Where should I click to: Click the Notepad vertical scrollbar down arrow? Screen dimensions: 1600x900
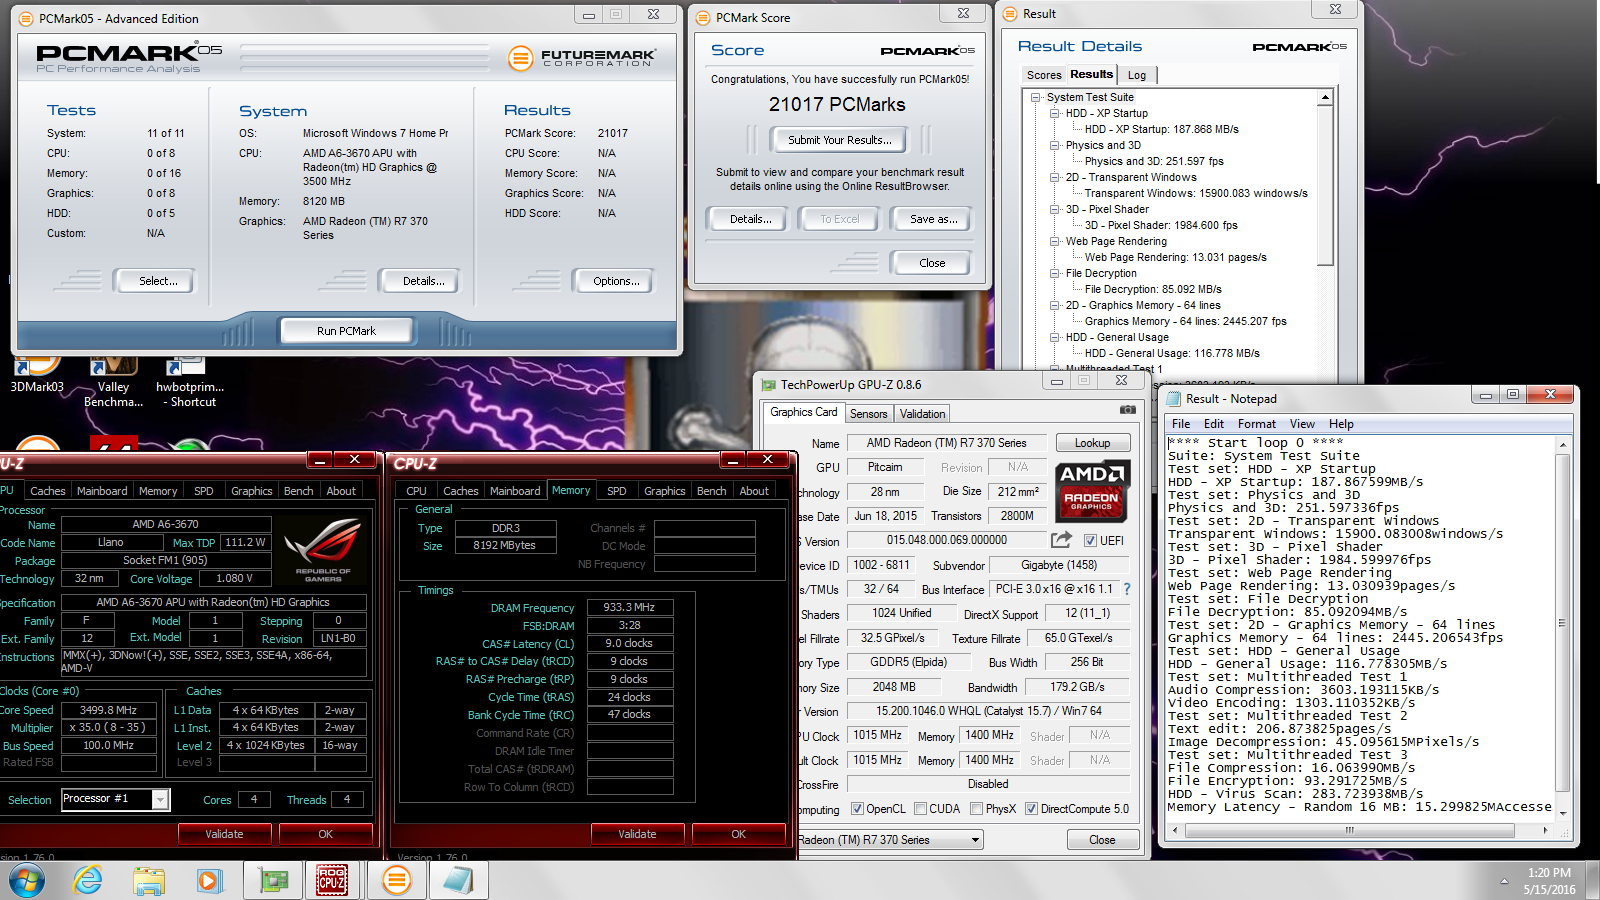click(x=1562, y=814)
